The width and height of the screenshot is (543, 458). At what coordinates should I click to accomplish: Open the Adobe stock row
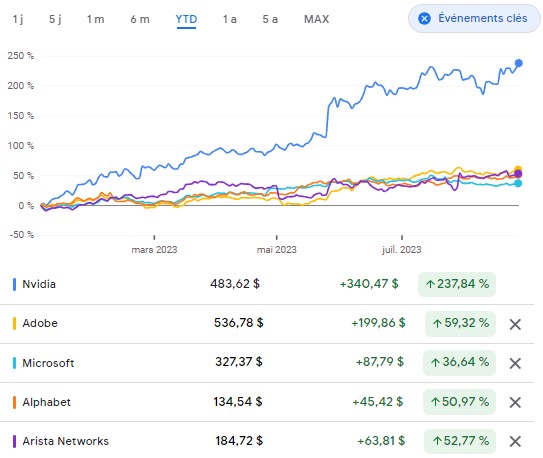coord(267,324)
